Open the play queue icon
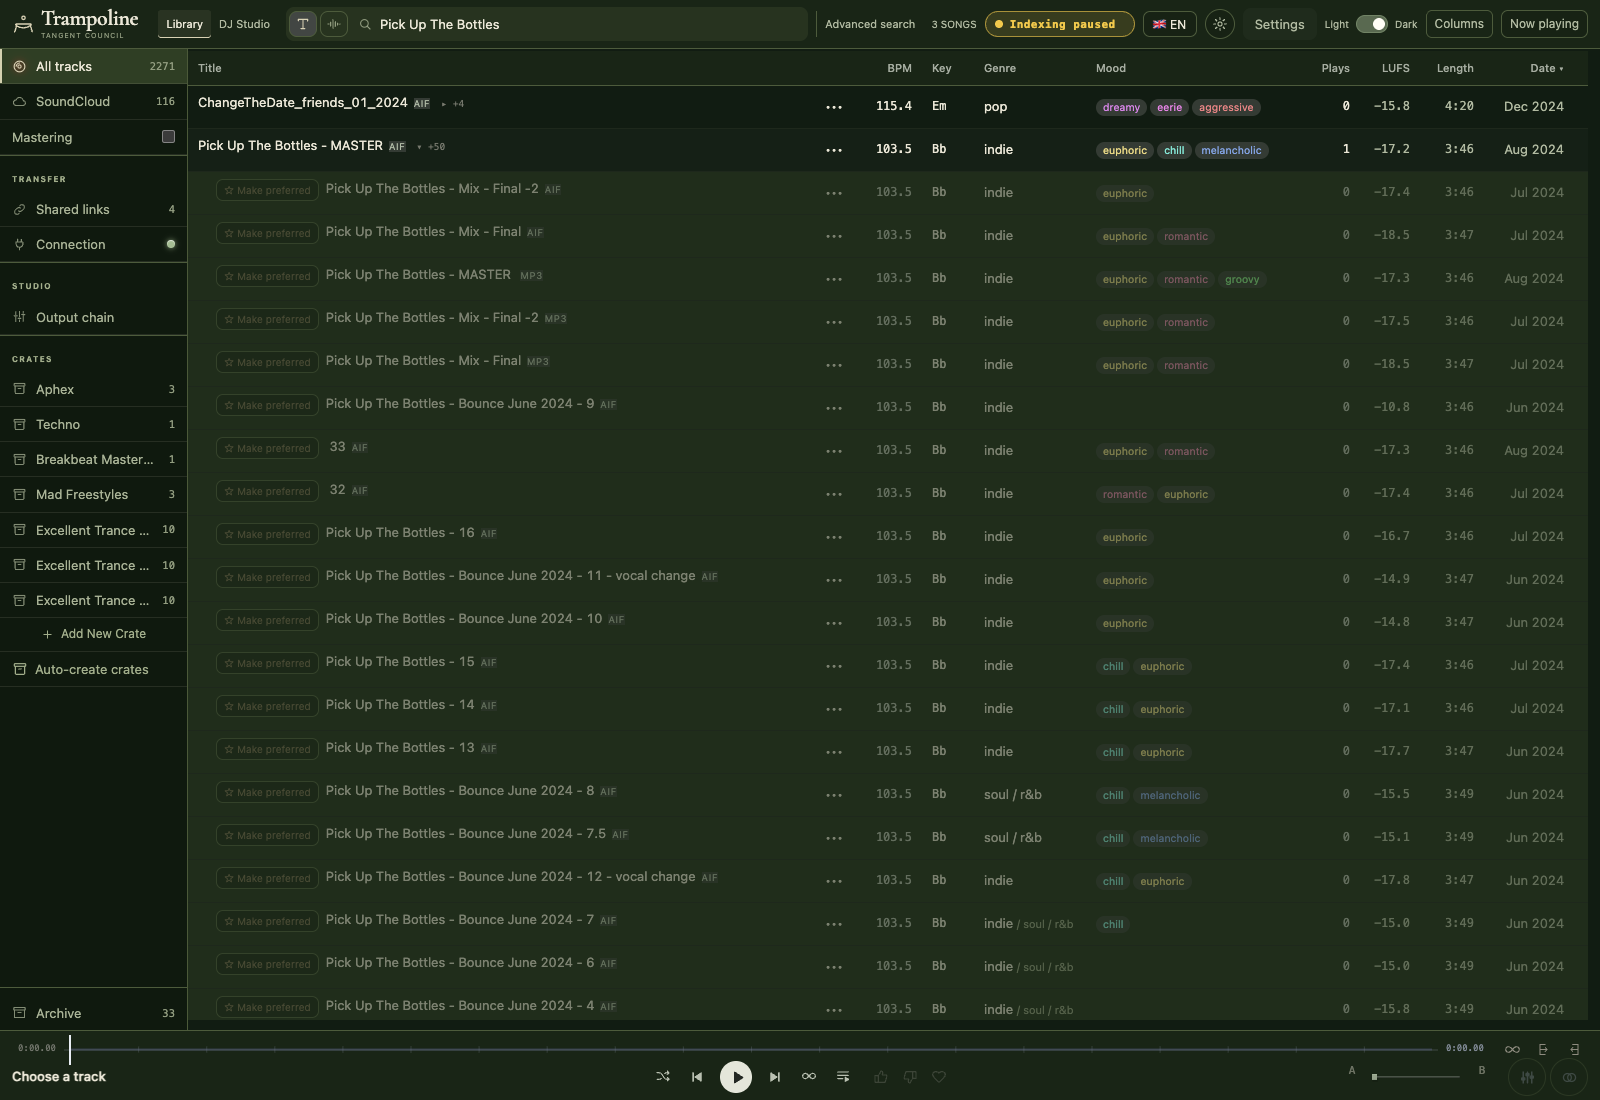Screen dimensions: 1600x1100 843,1077
